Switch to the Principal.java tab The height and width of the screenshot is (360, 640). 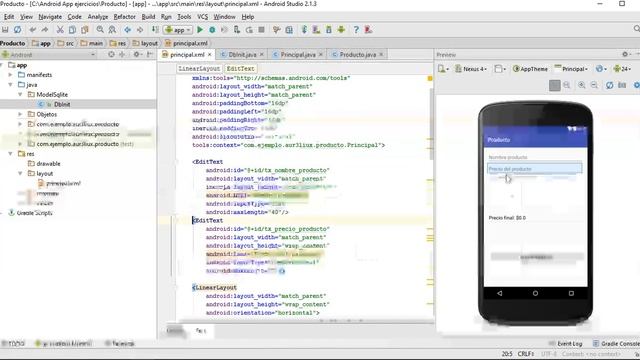[298, 54]
